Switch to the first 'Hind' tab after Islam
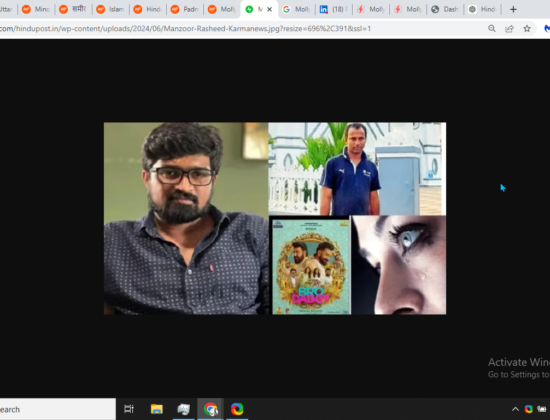This screenshot has width=550, height=420. (x=147, y=9)
